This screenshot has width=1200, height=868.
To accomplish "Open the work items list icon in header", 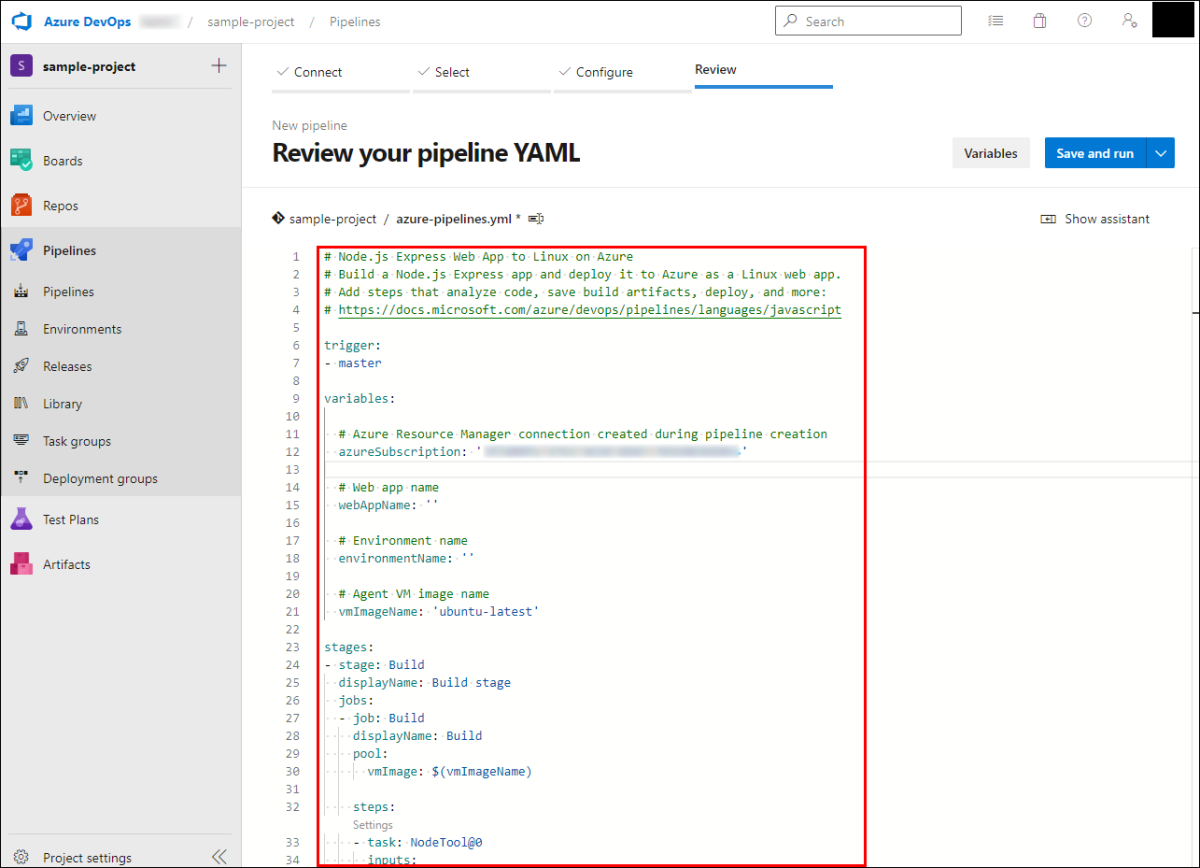I will pos(995,21).
